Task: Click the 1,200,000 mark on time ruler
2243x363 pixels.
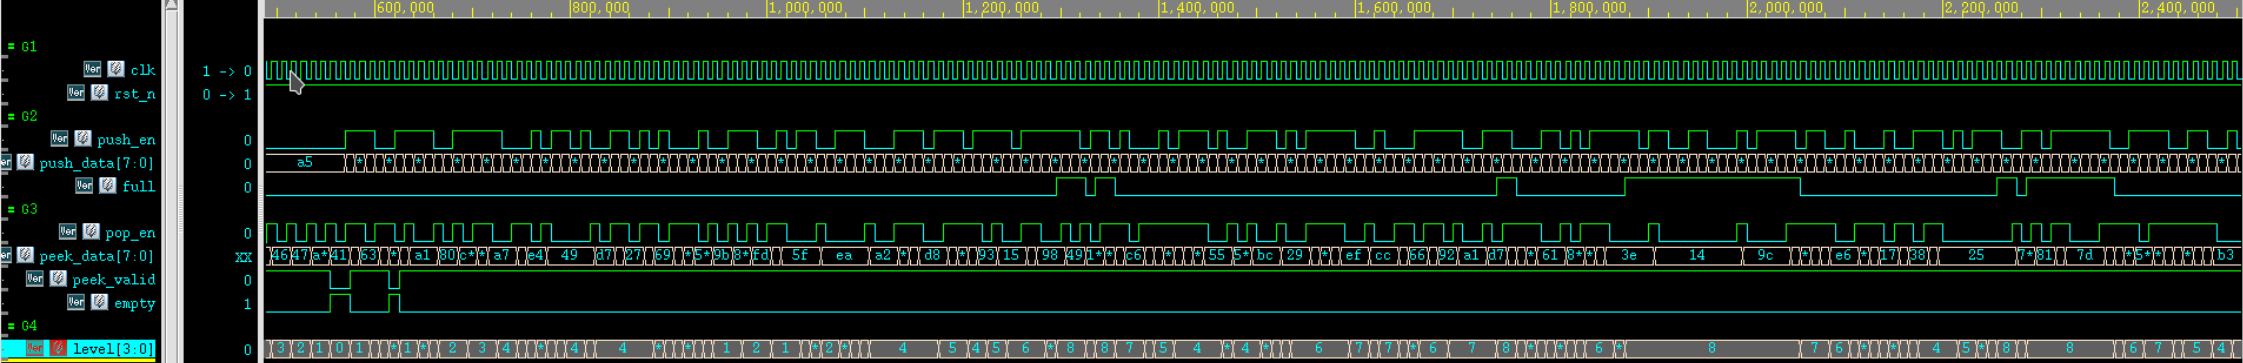Action: pos(1002,8)
